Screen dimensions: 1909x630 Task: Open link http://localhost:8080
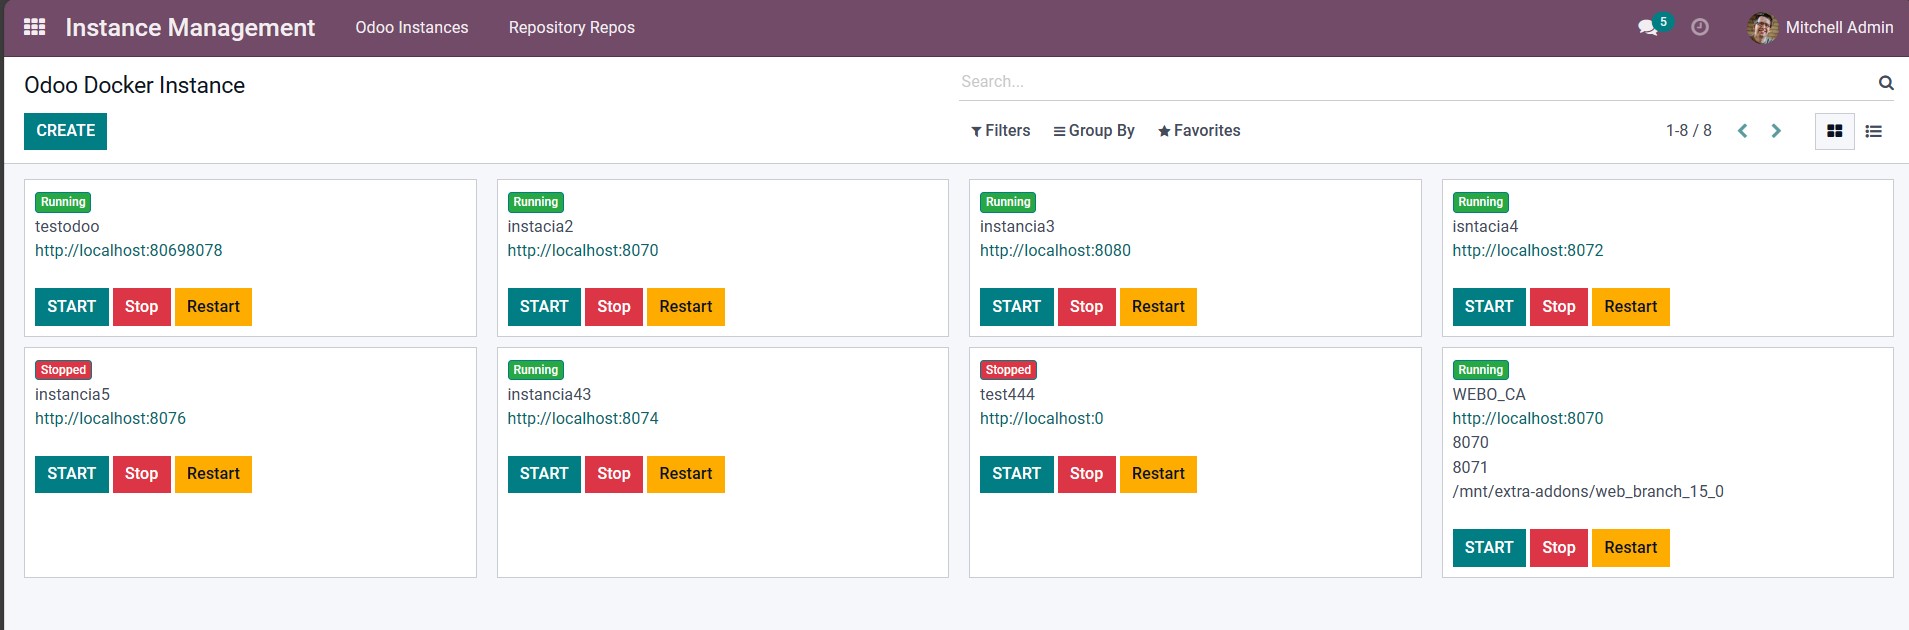1055,251
